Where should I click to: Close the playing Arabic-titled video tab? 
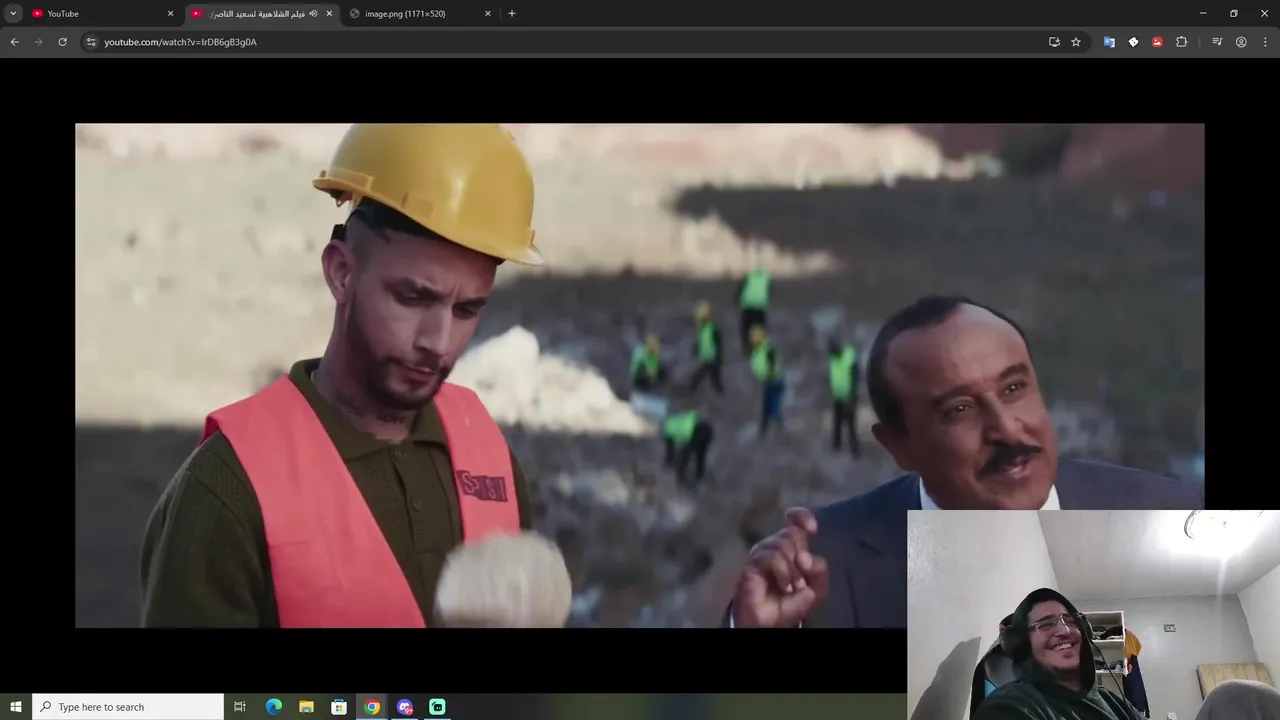329,13
